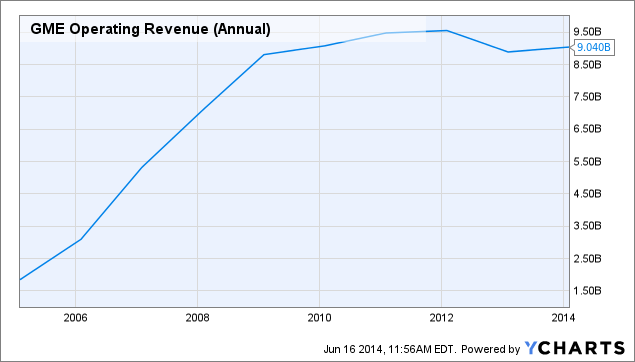
Task: Click the 2.50B y-axis label
Action: tap(588, 258)
